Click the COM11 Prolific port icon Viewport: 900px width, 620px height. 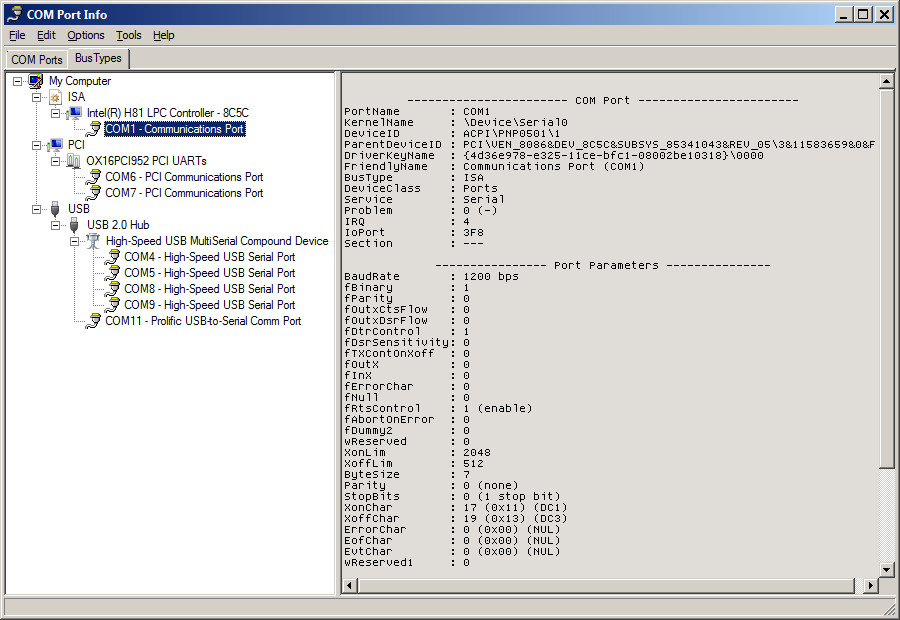pos(93,321)
